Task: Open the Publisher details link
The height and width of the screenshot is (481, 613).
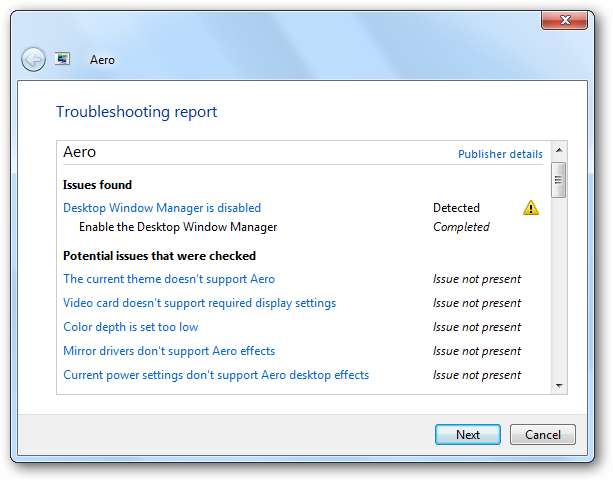Action: pos(500,154)
